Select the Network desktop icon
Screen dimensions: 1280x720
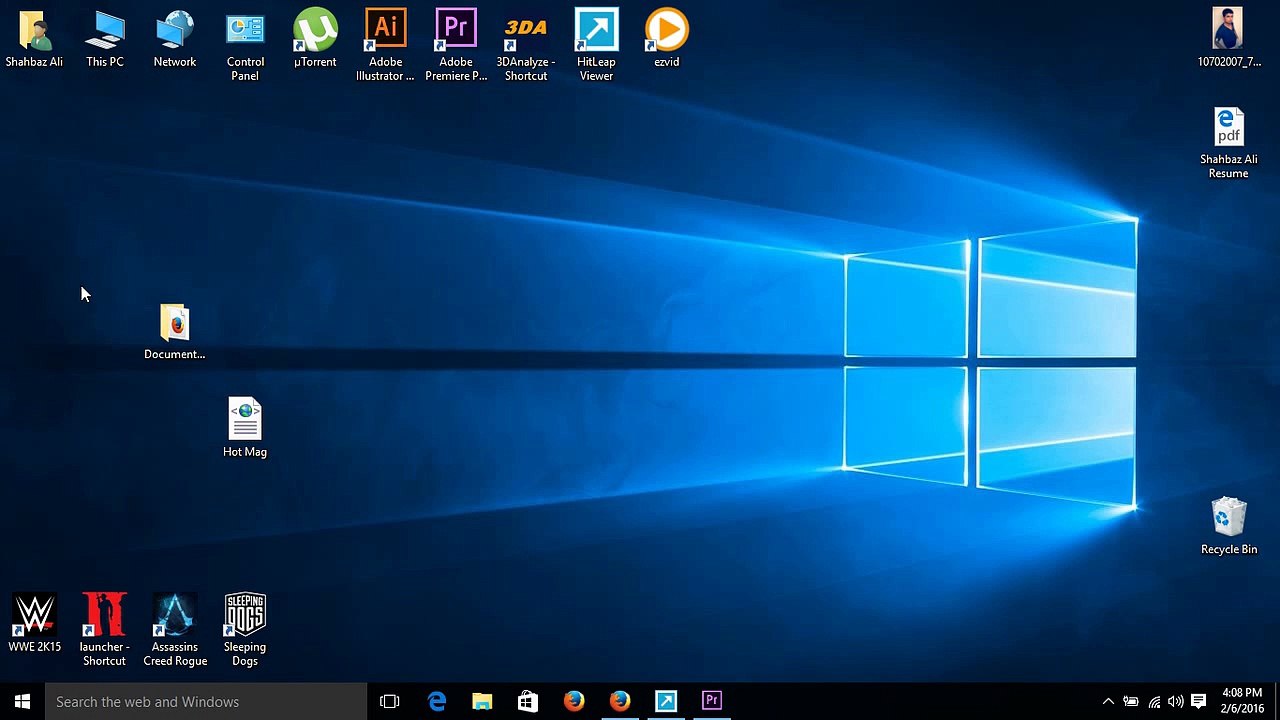175,39
